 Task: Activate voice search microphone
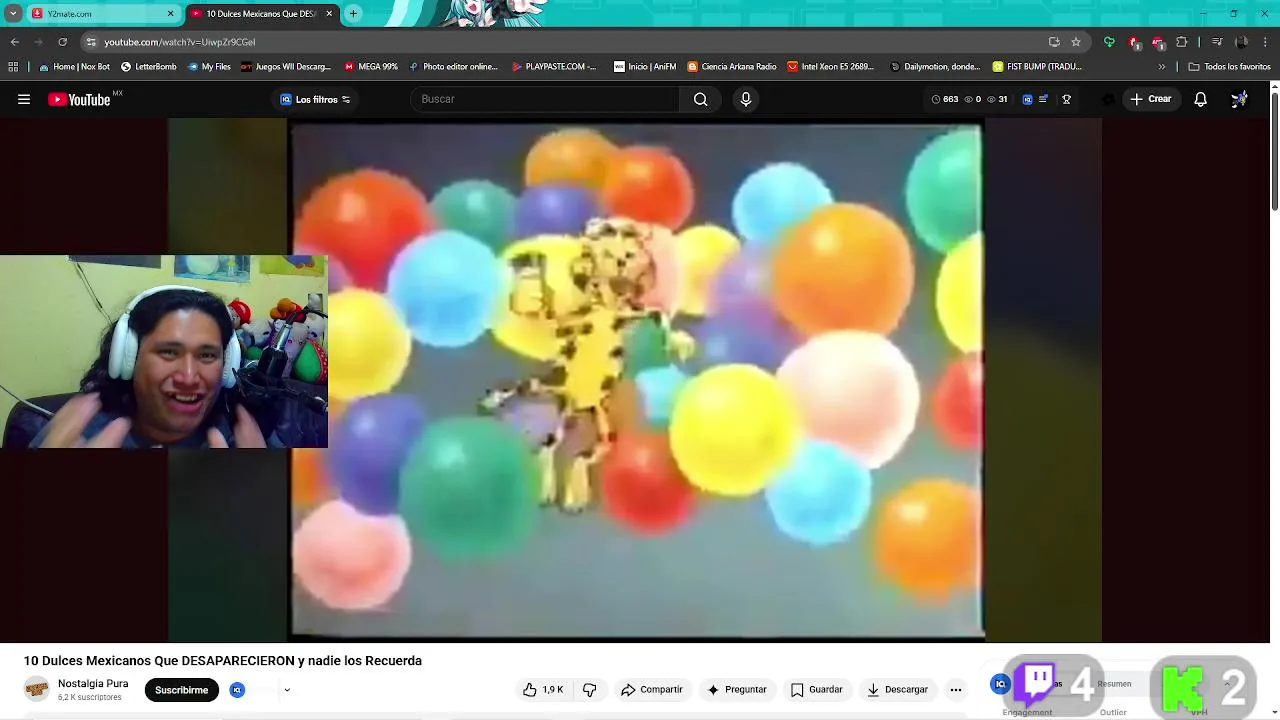745,99
